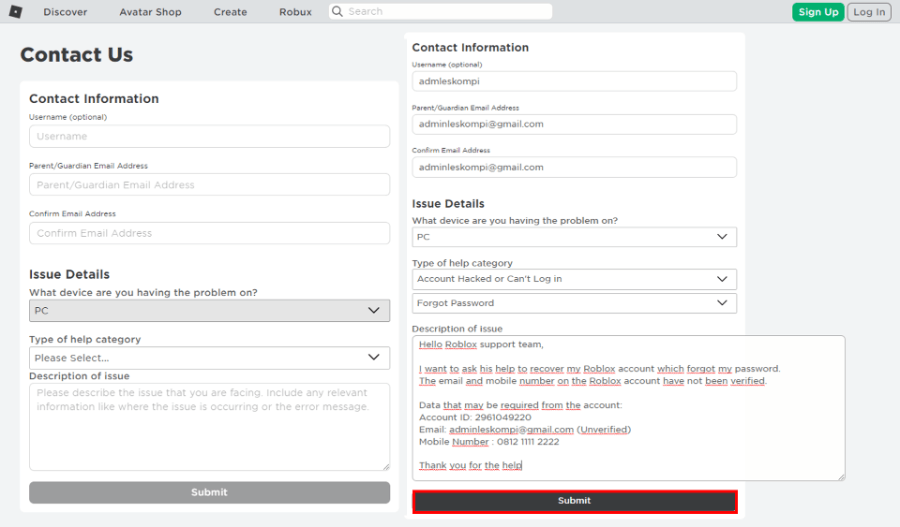This screenshot has height=527, width=900.
Task: Click the empty Parent/Guardian Email Address field
Action: (x=210, y=185)
